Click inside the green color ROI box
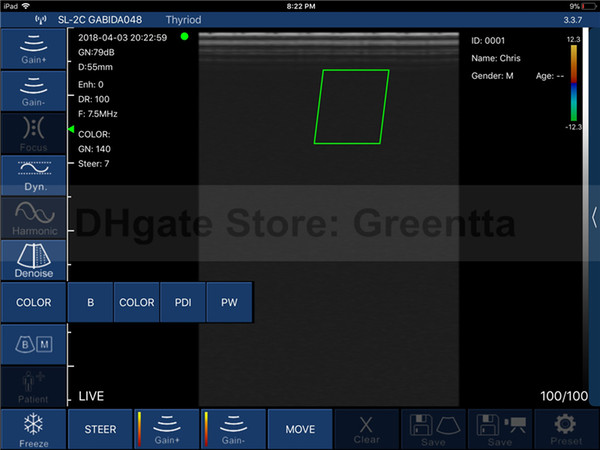Viewport: 600px width, 450px height. point(351,107)
